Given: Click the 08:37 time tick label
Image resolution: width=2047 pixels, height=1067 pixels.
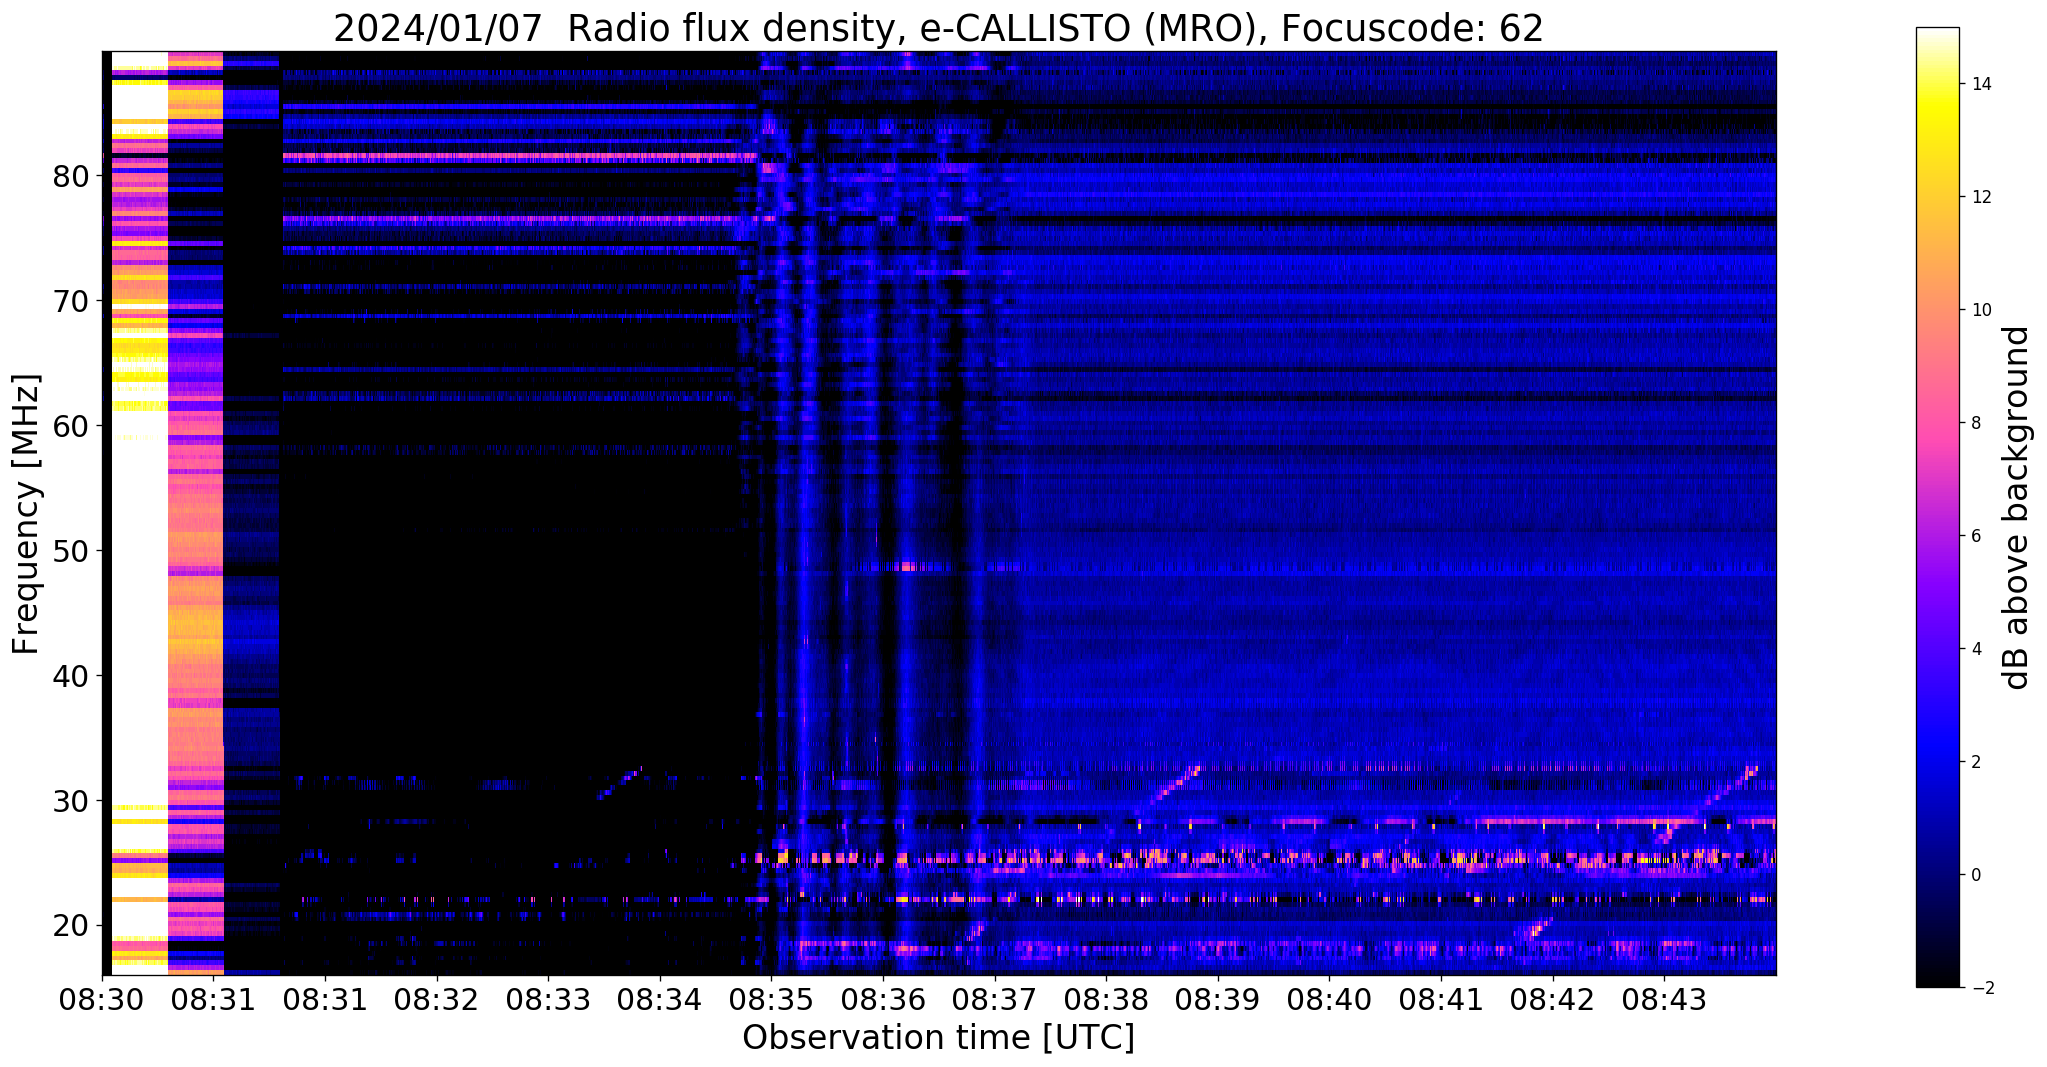Looking at the screenshot, I should 994,999.
